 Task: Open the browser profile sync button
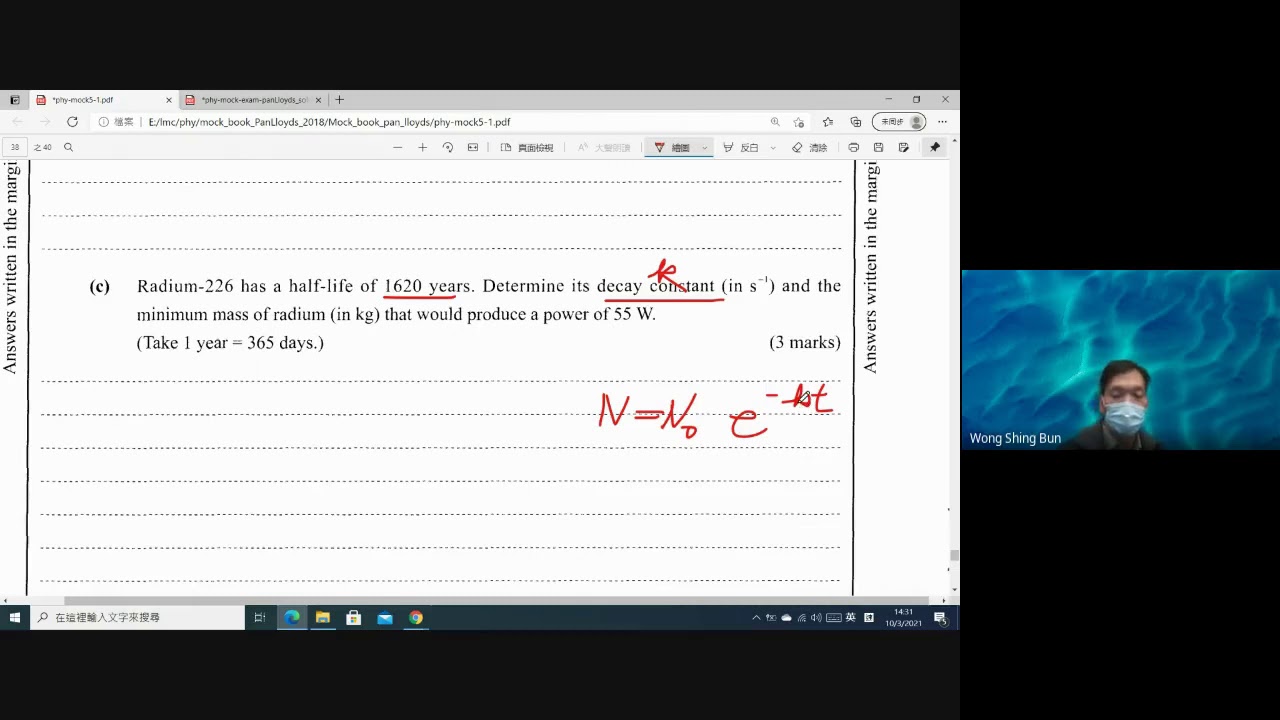899,122
